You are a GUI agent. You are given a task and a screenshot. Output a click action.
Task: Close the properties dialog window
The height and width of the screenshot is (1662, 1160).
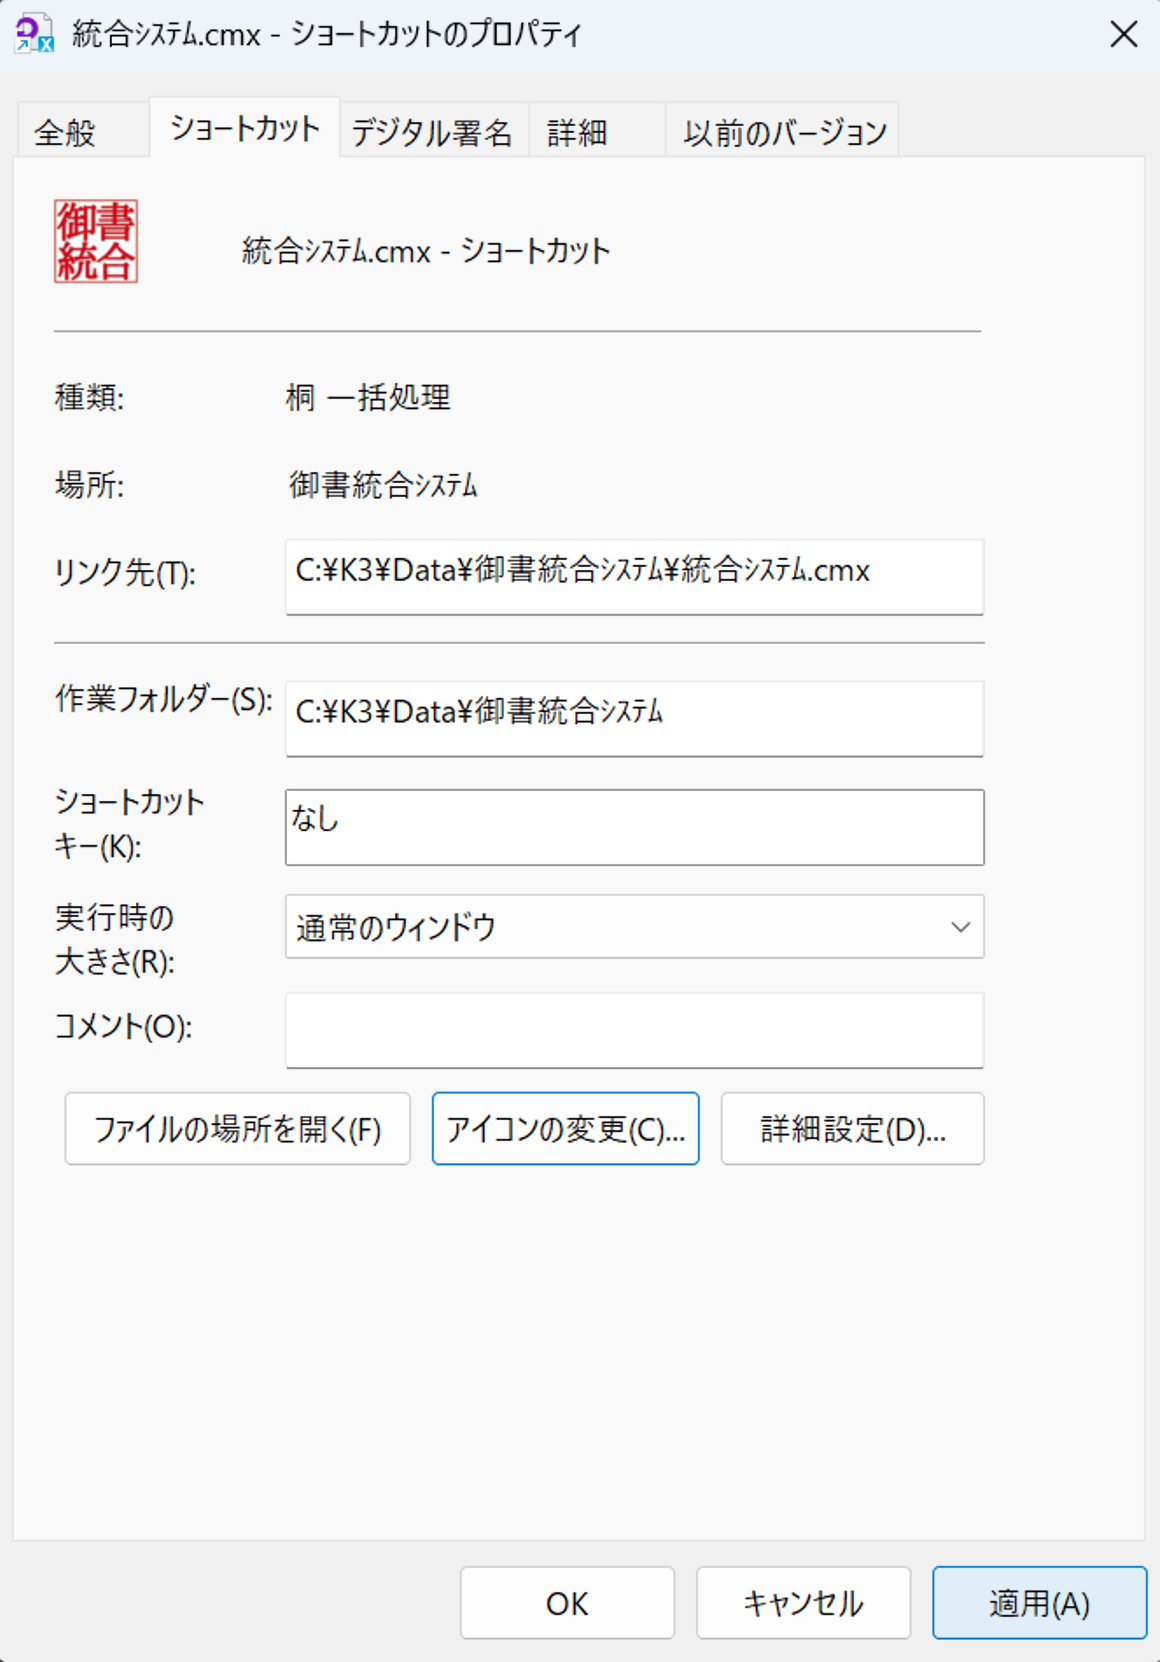point(1123,34)
